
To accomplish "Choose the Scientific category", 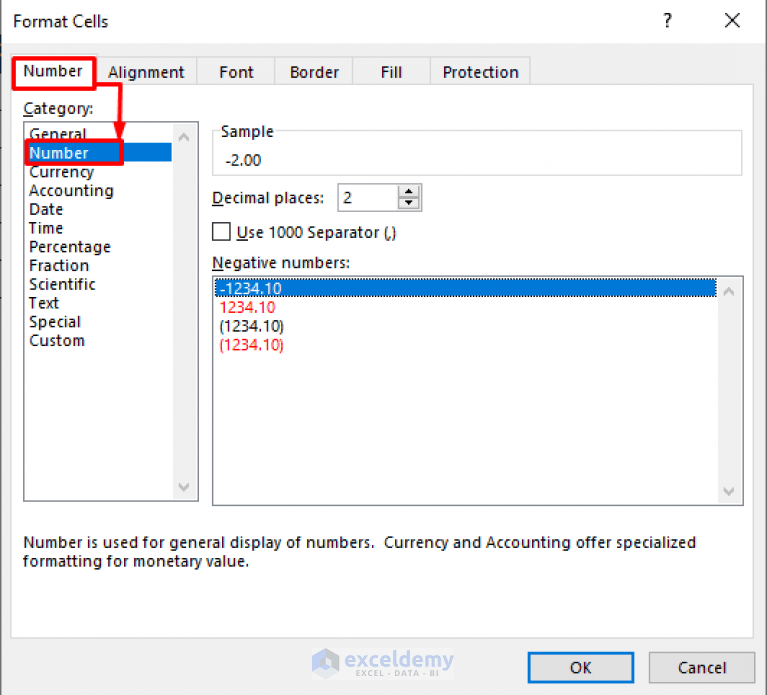I will pyautogui.click(x=98, y=284).
